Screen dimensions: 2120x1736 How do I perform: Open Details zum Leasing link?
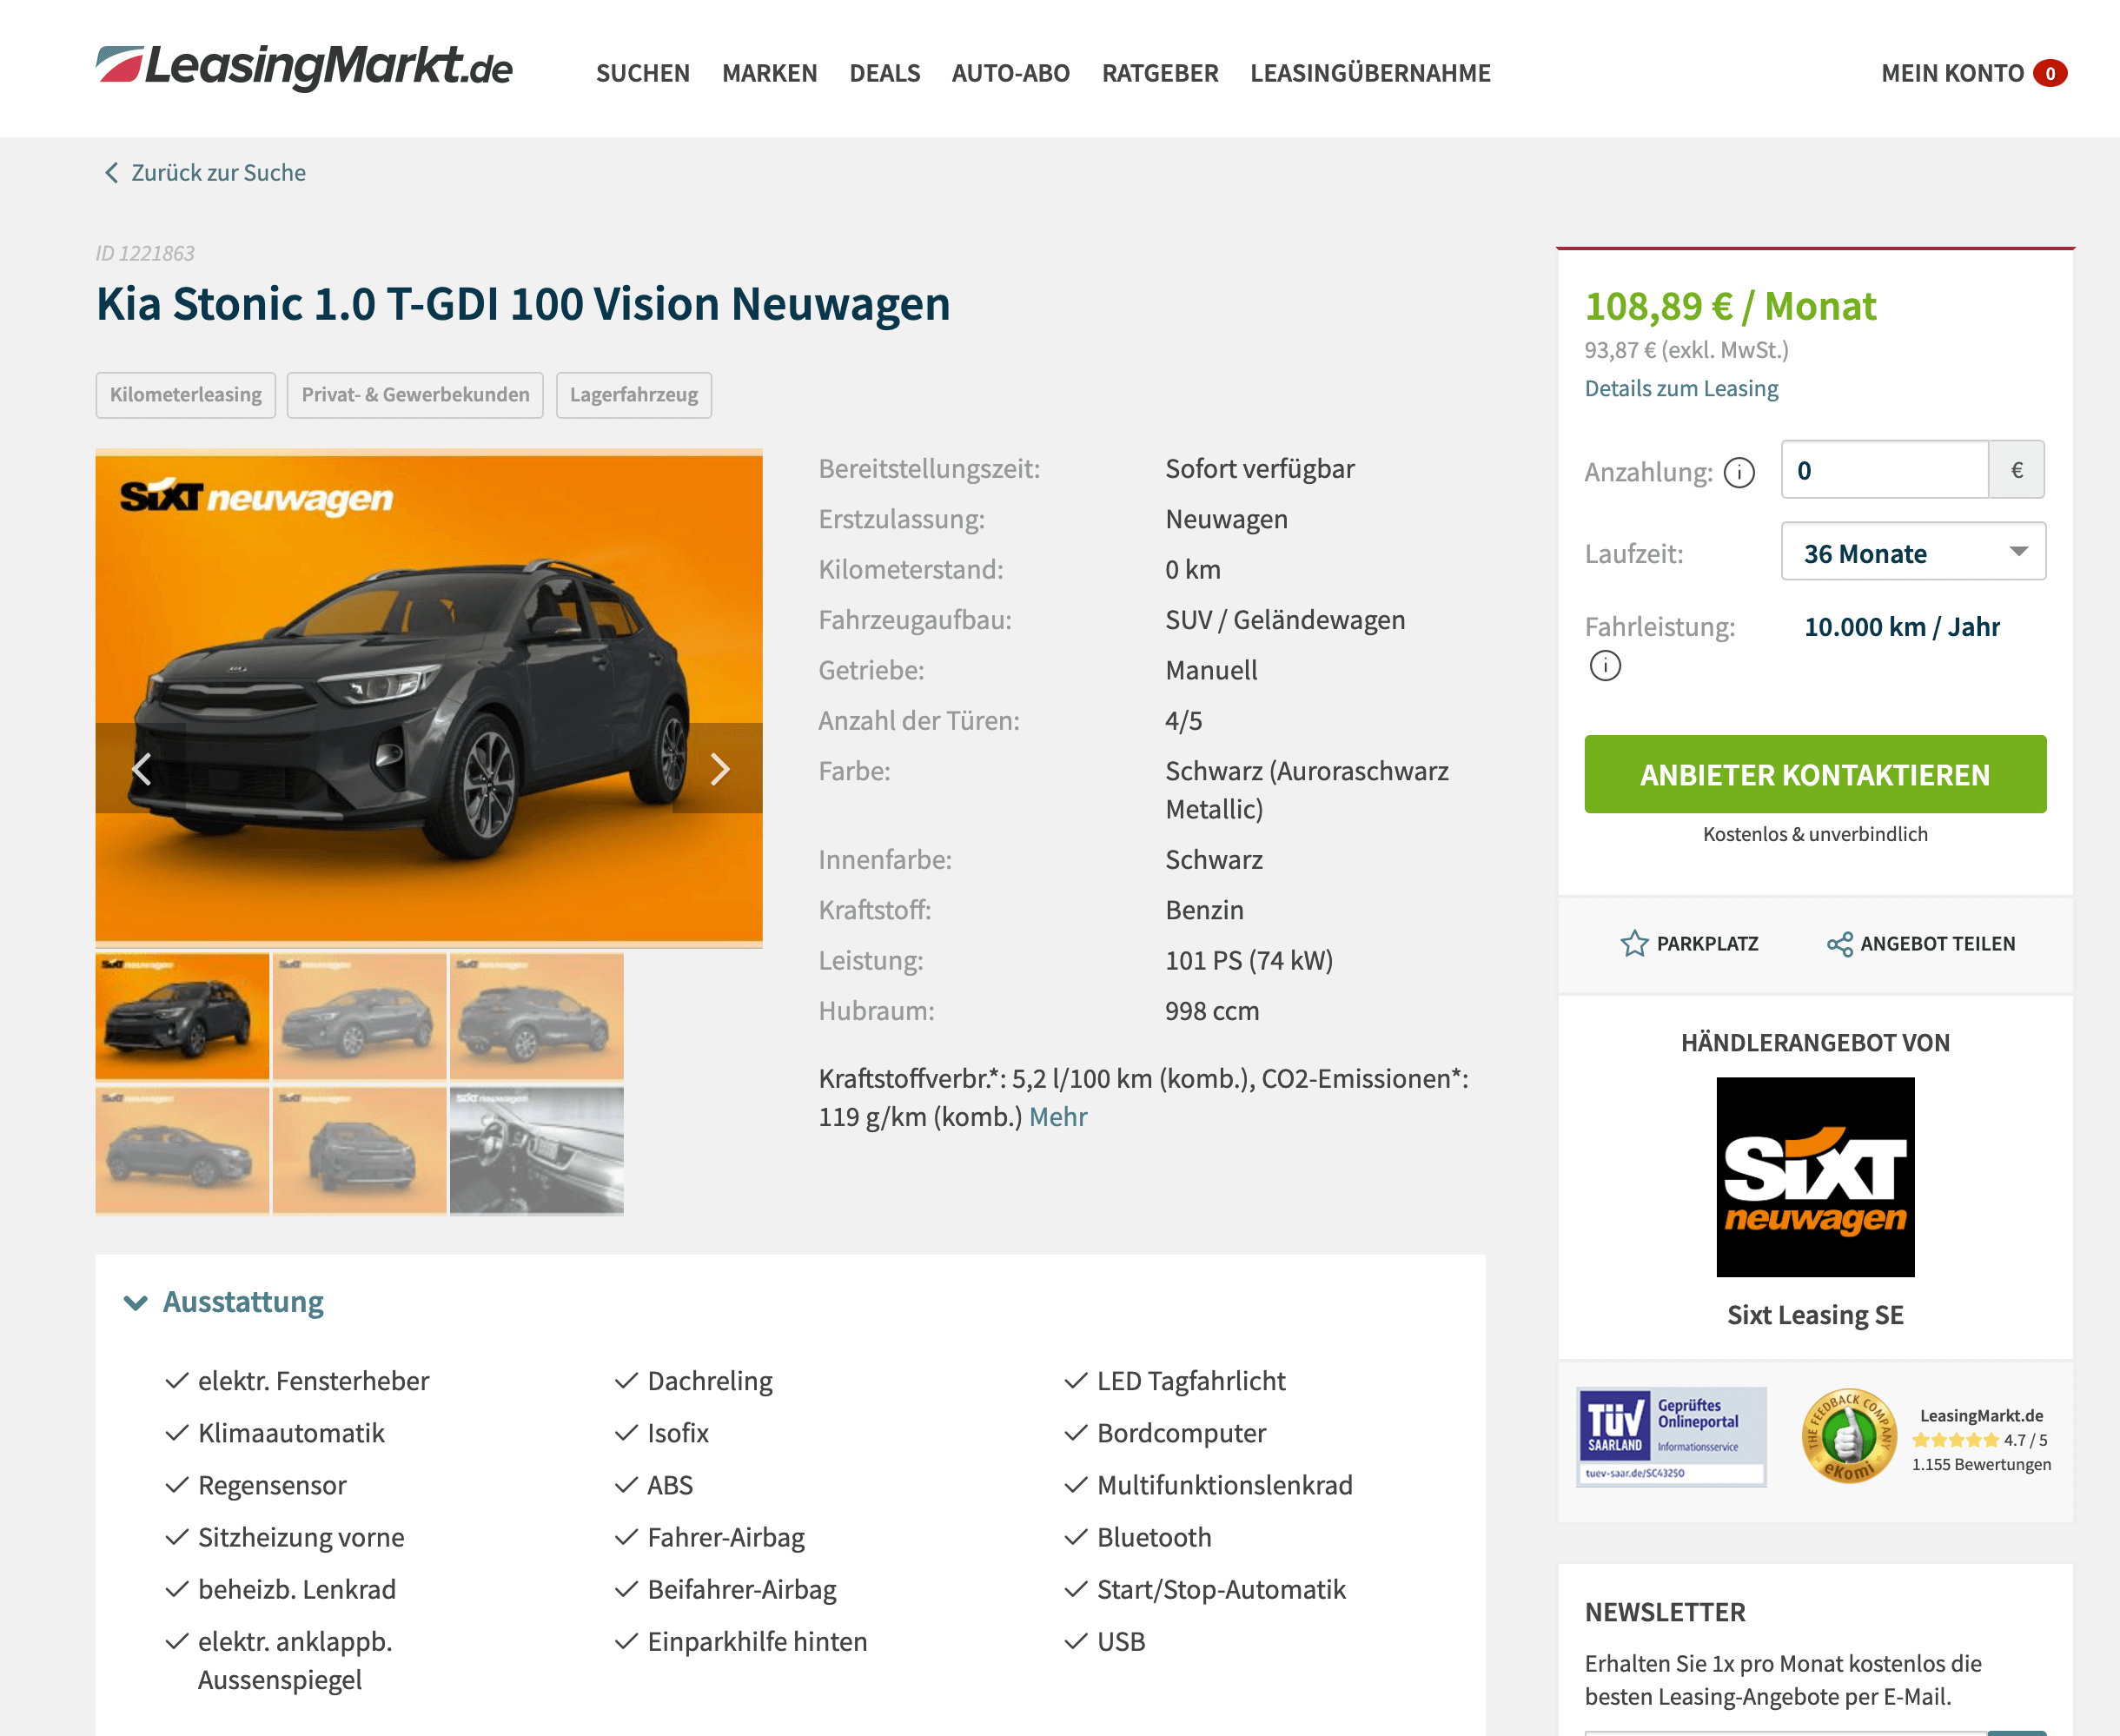pos(1681,388)
